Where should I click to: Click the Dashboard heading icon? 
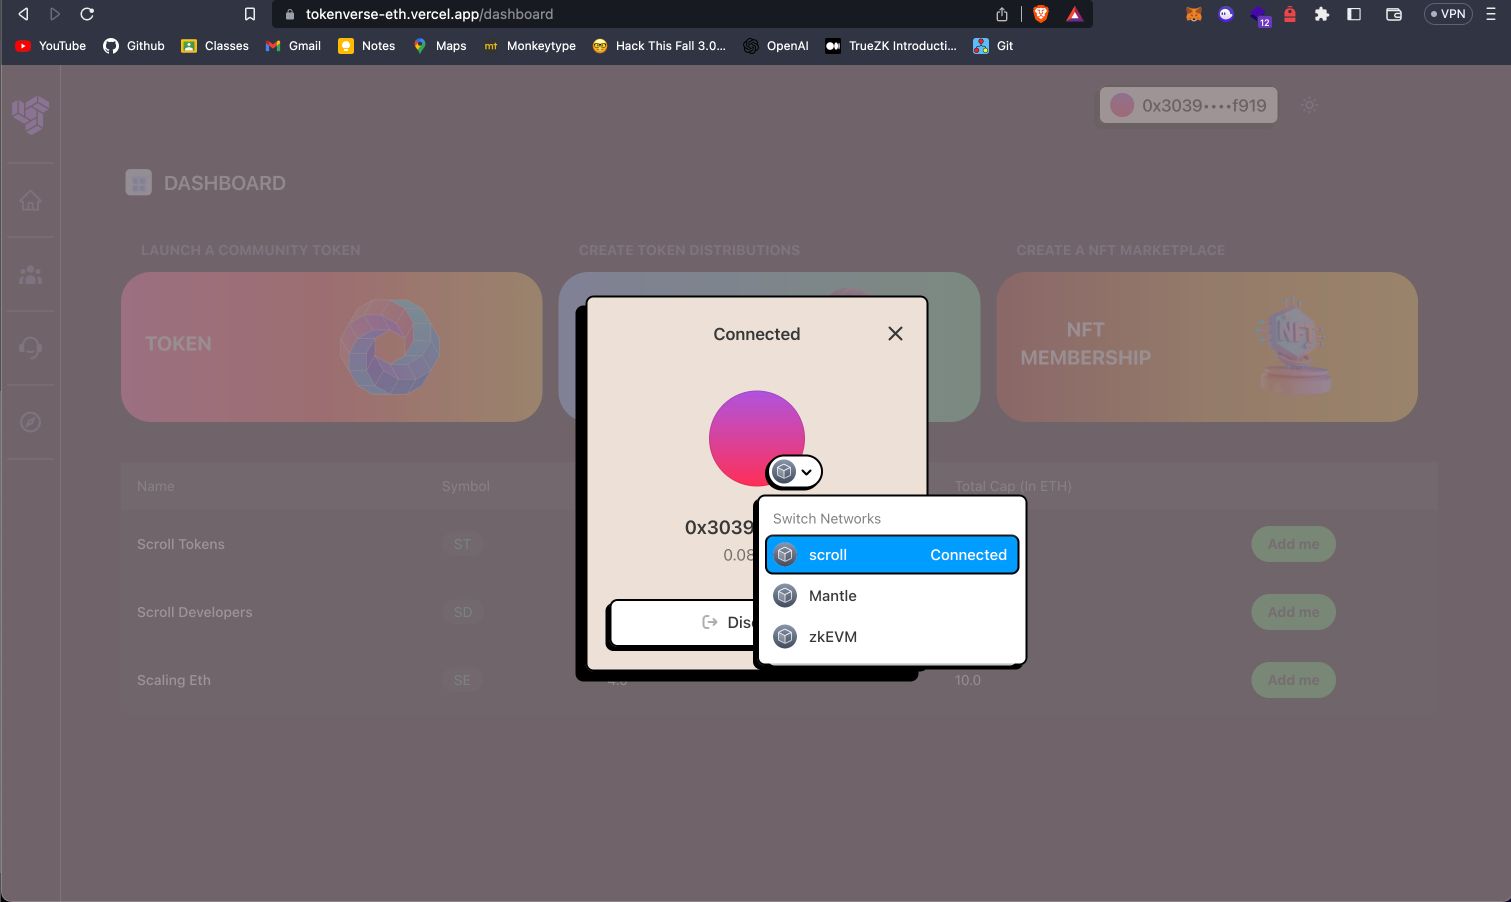138,183
